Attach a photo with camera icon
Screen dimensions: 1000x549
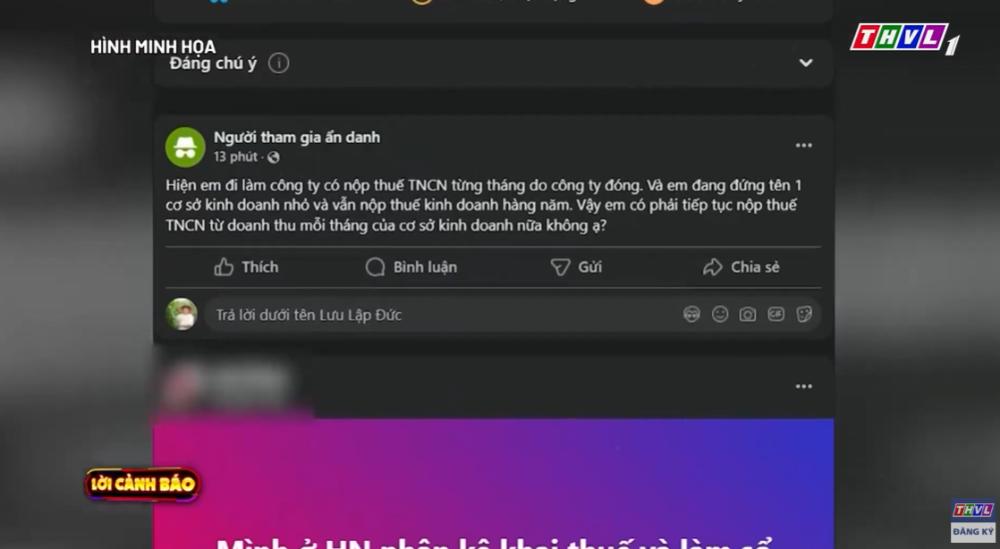click(x=747, y=314)
